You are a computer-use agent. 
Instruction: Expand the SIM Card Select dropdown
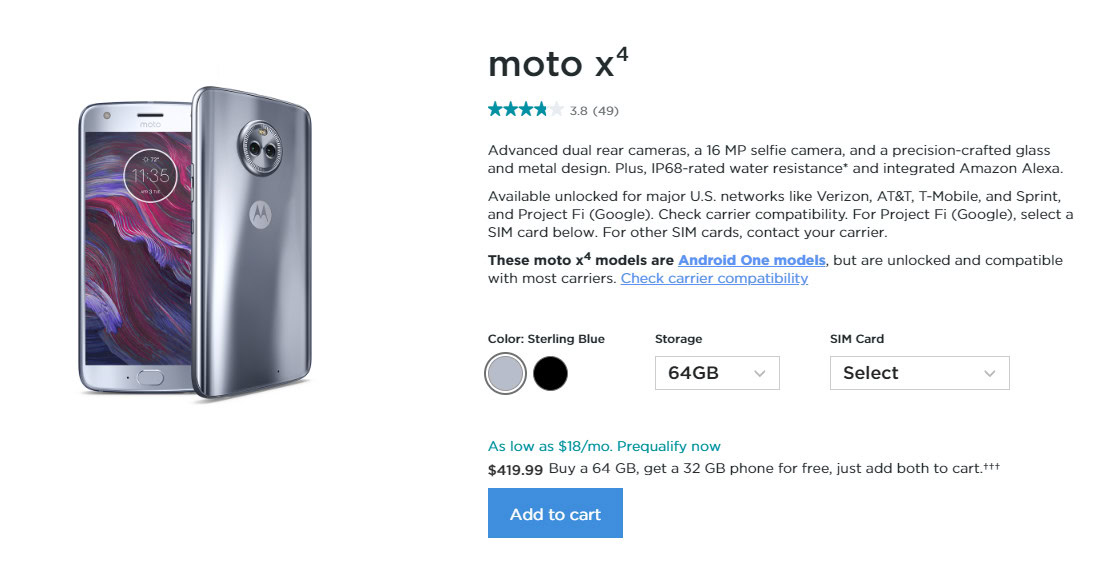pyautogui.click(x=919, y=373)
